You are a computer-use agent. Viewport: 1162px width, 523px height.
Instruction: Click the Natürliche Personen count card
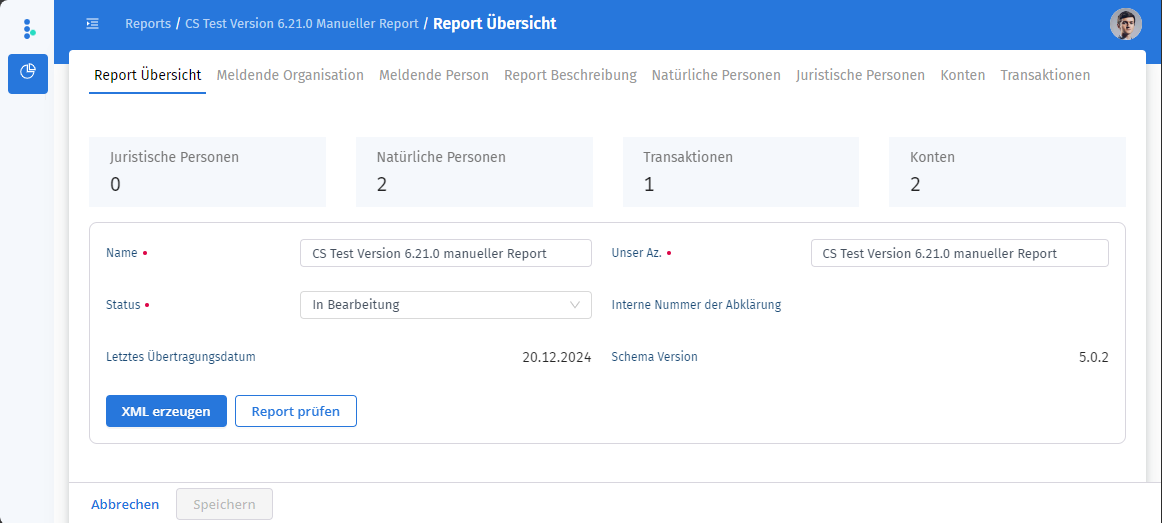point(474,172)
